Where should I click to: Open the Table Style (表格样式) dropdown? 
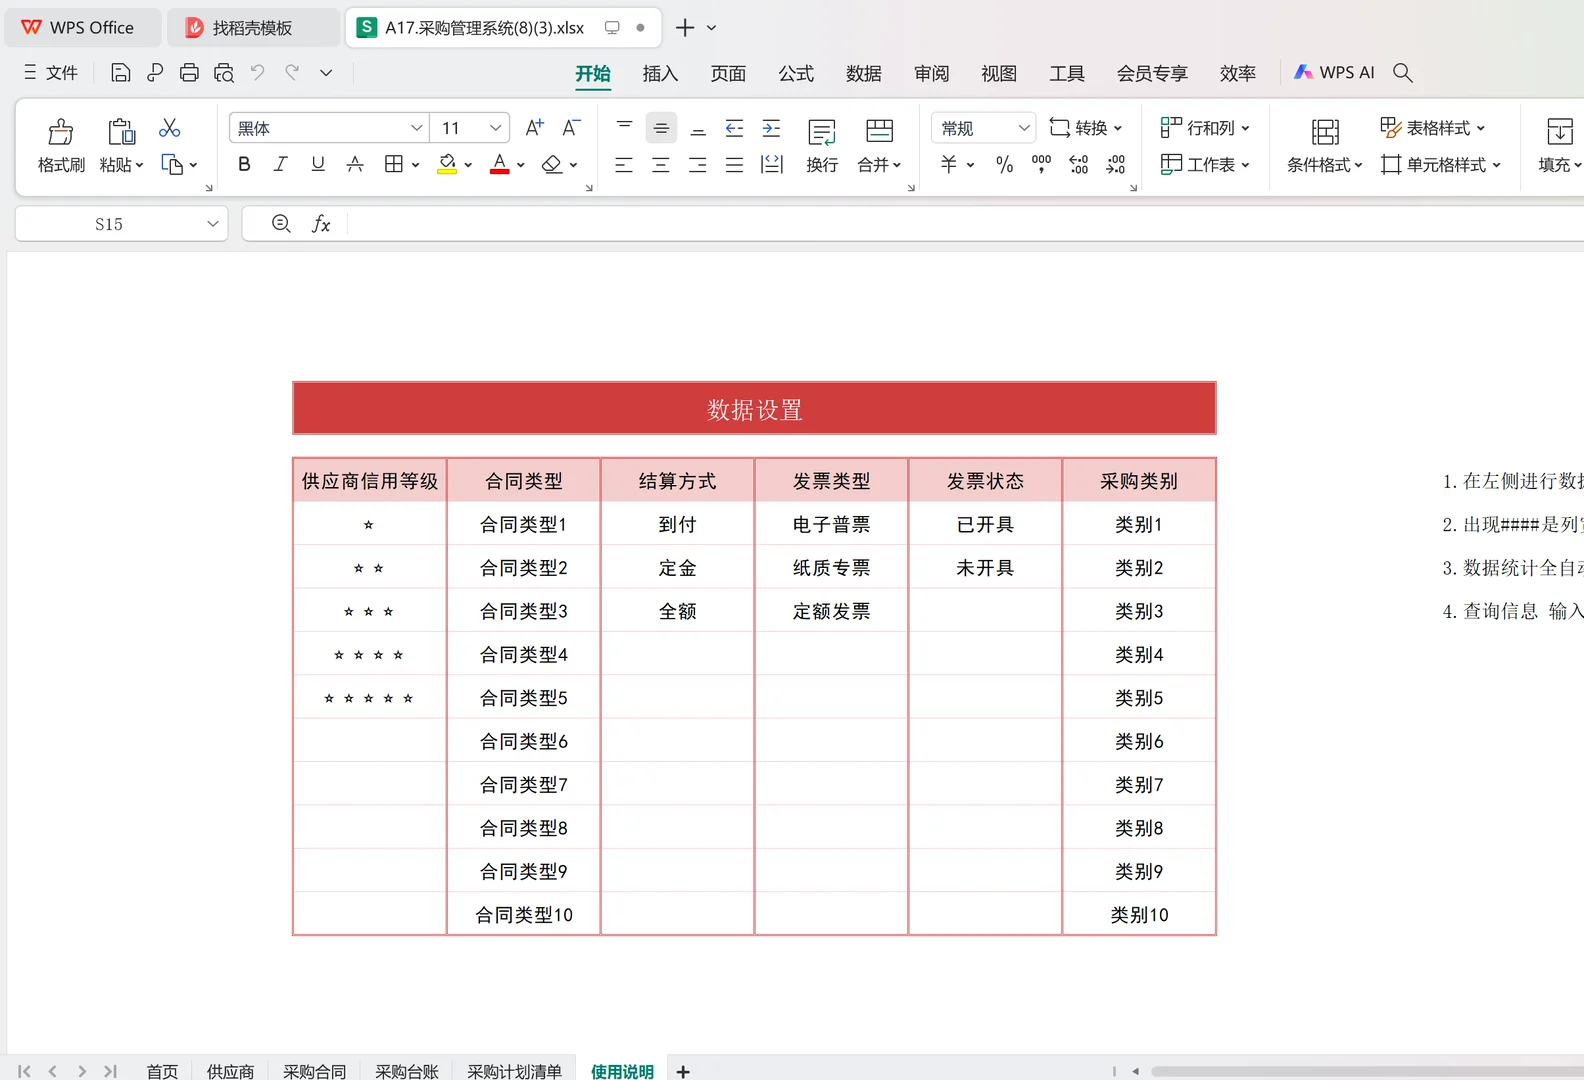1432,128
